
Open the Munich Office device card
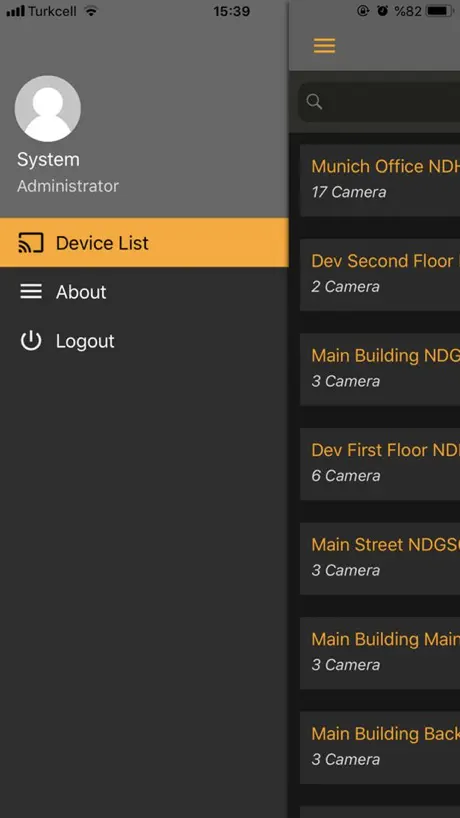click(x=380, y=181)
